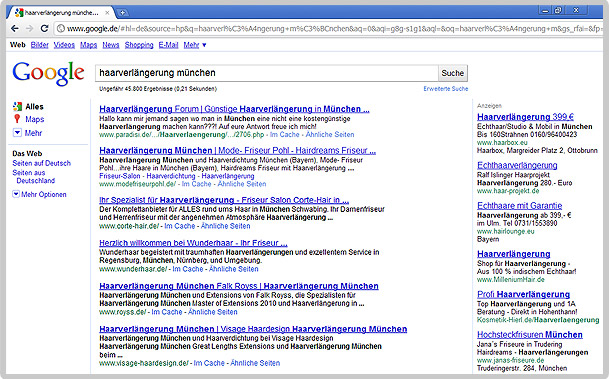Open Visage Haardesign result title
610x379 pixels.
click(253, 329)
